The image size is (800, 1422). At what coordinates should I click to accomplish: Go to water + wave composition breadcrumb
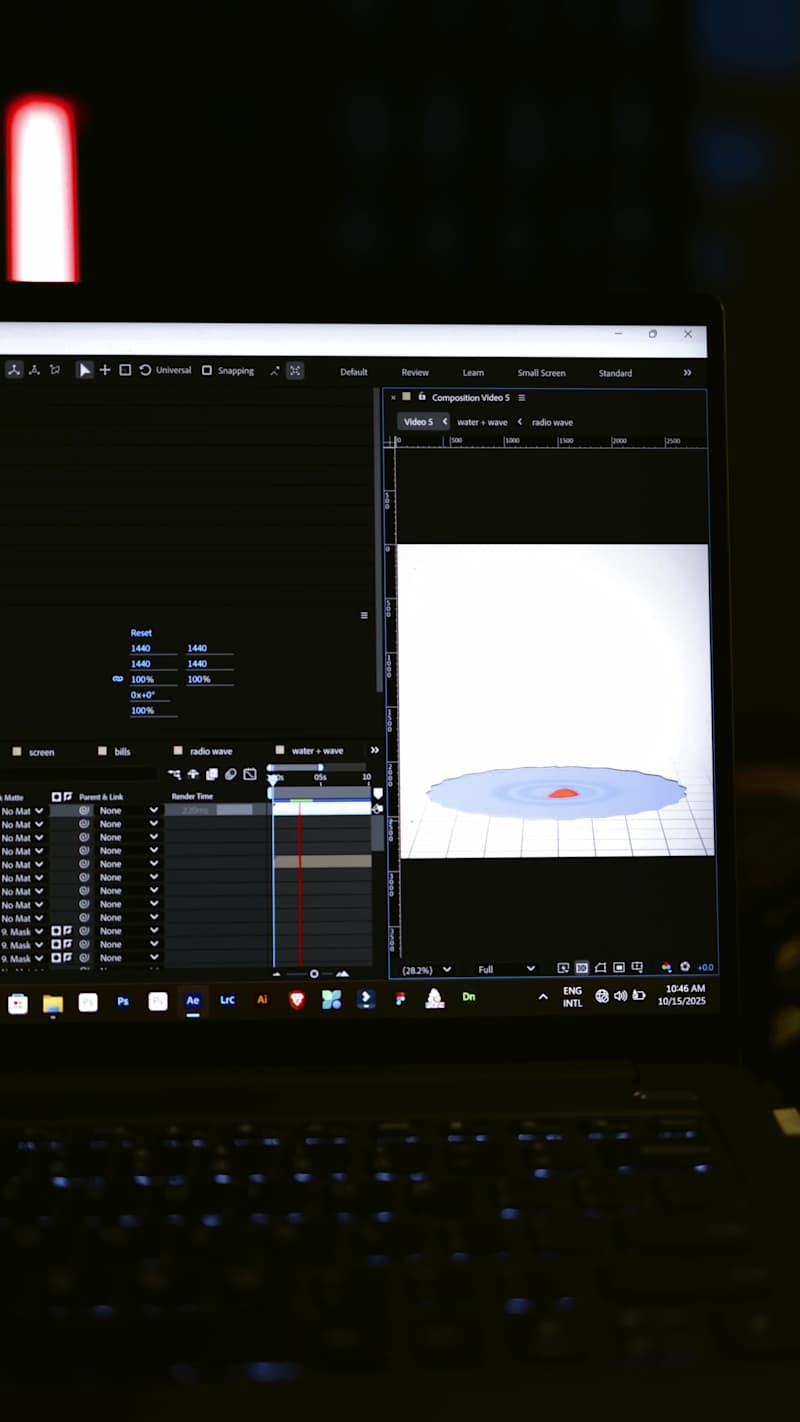pos(482,422)
